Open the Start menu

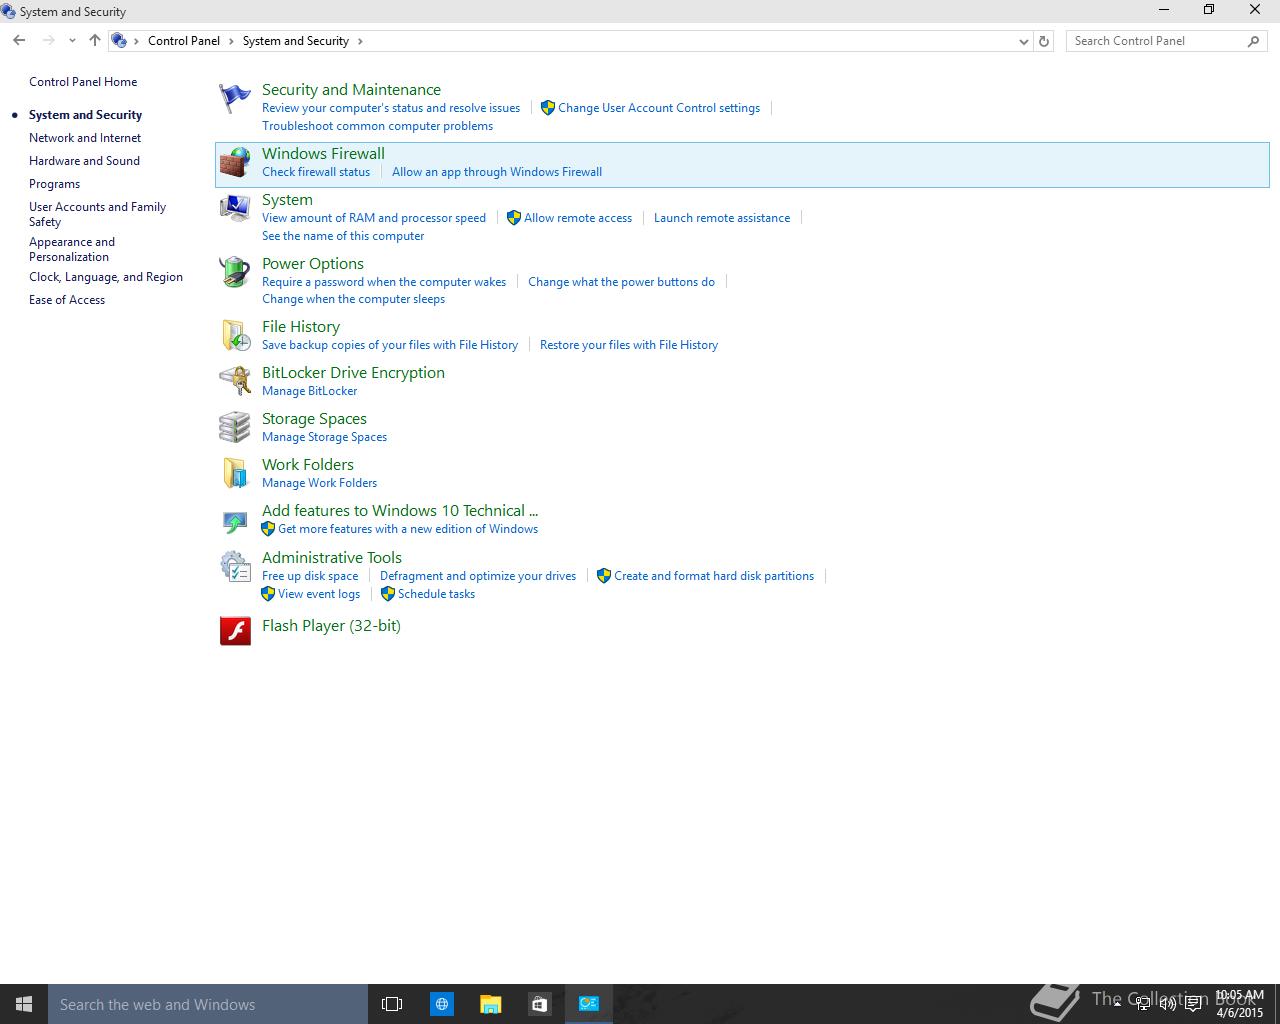click(x=24, y=1004)
